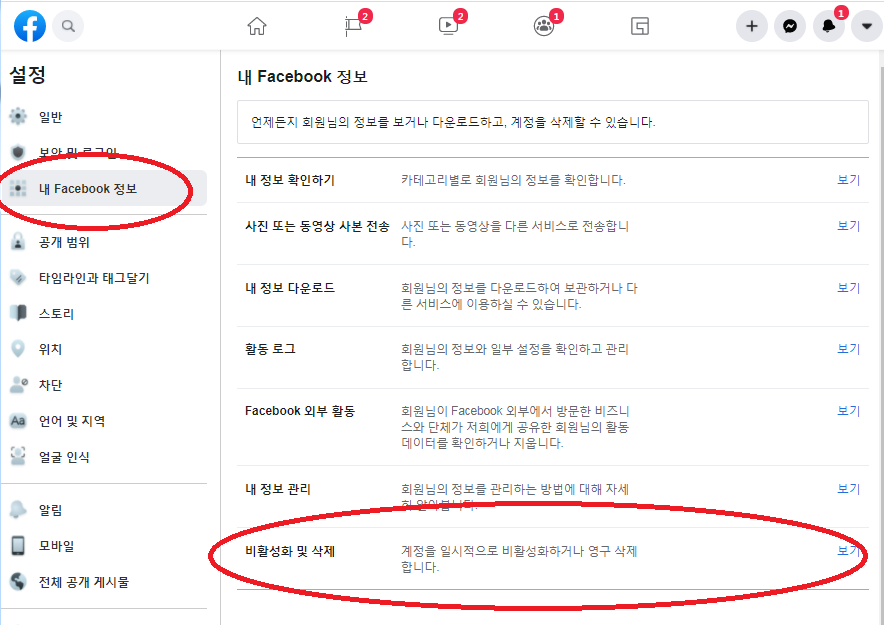Click 보기 for 내 정보 다운로드
This screenshot has height=625, width=884.
[x=848, y=287]
